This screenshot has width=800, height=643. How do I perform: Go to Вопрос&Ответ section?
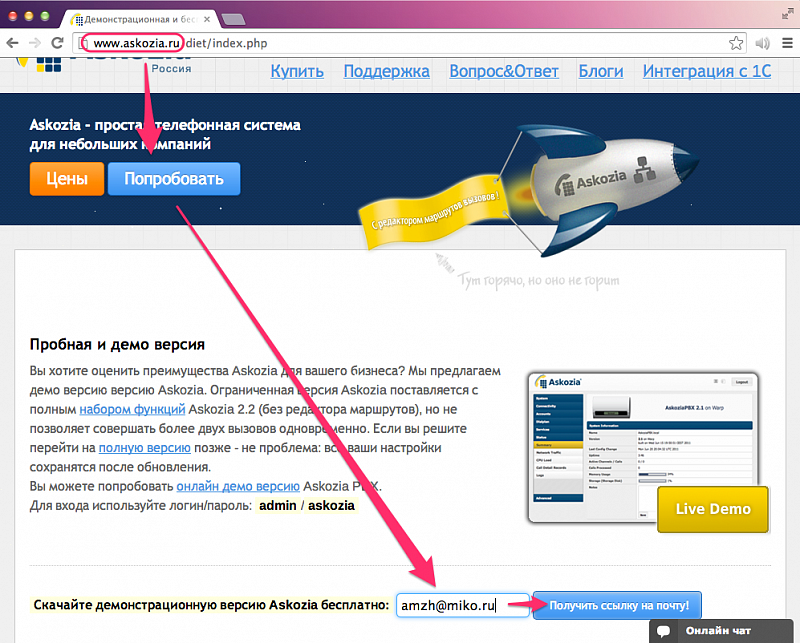504,71
